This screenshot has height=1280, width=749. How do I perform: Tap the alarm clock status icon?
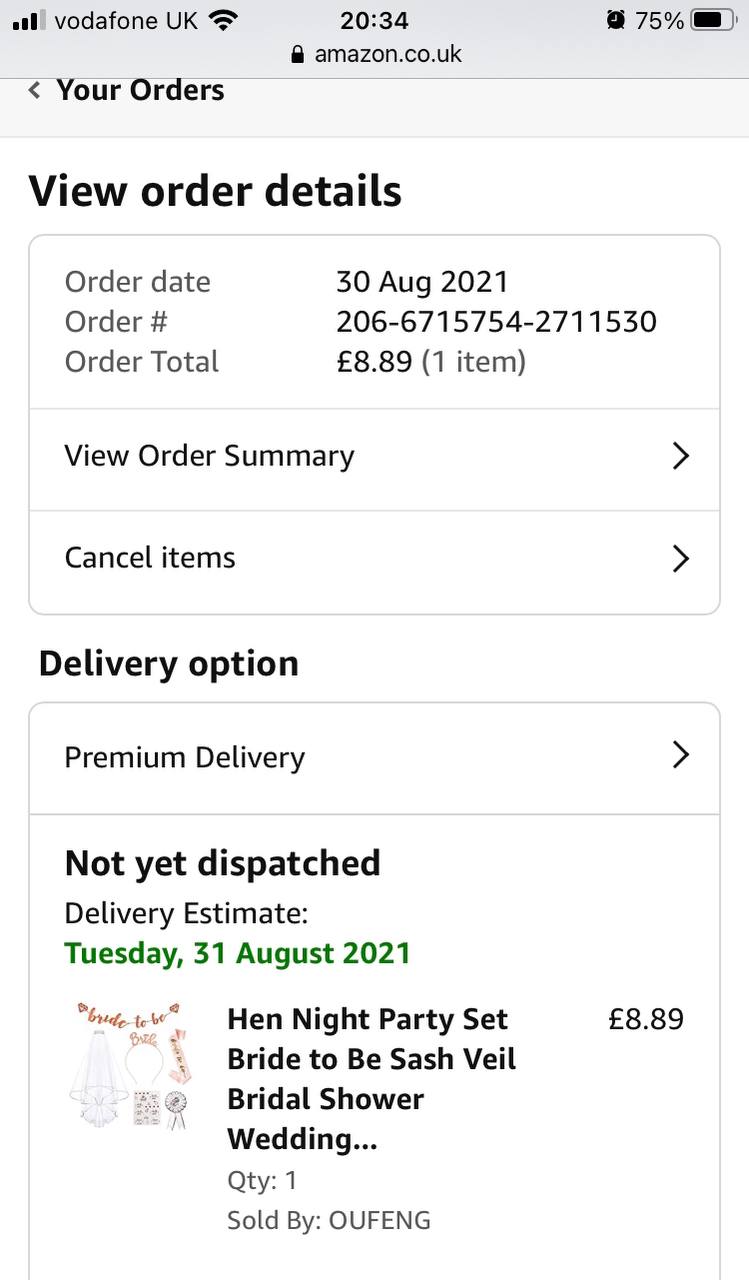[x=615, y=20]
